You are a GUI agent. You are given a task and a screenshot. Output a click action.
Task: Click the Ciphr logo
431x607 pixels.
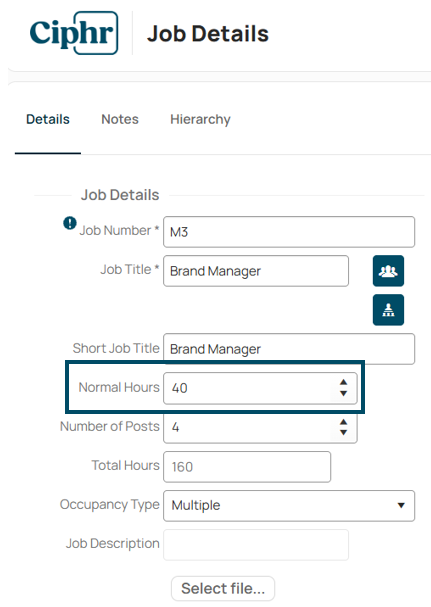74,33
